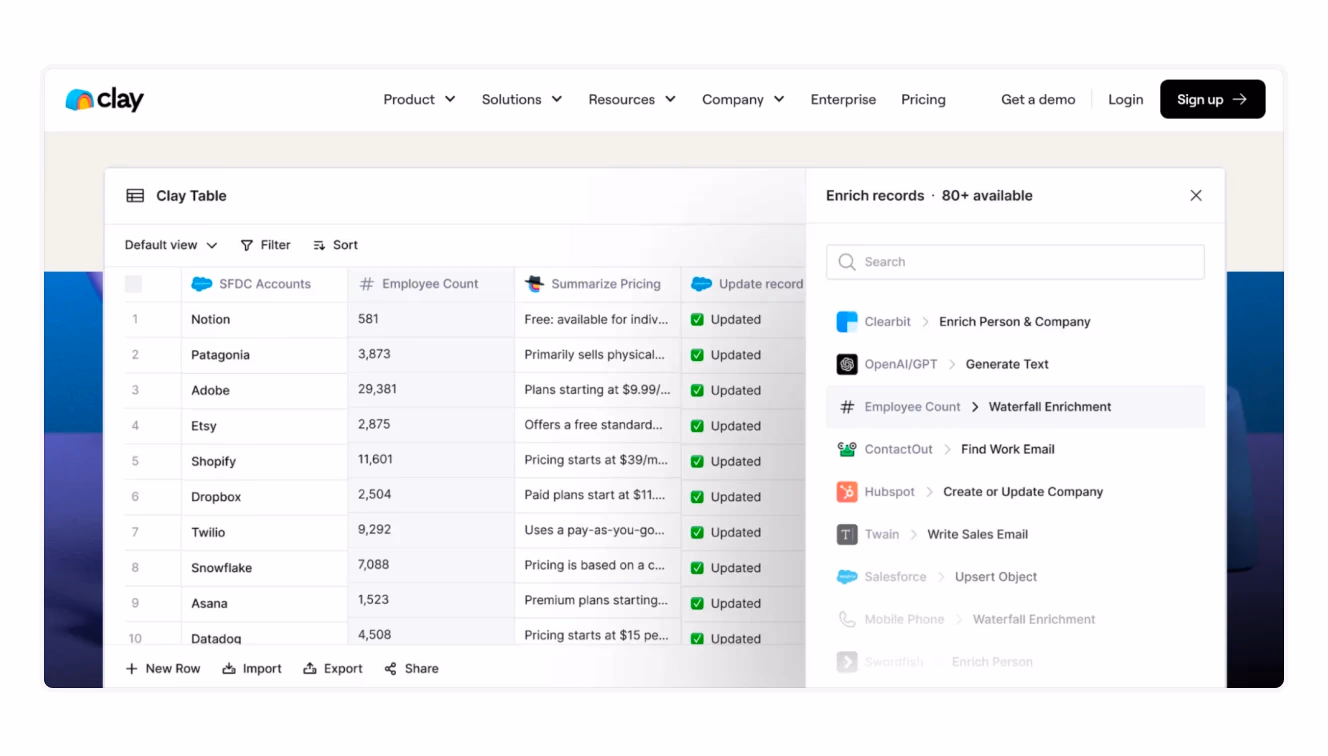Viewport: 1328px width, 756px height.
Task: Click the plus icon for New Row
Action: point(131,669)
